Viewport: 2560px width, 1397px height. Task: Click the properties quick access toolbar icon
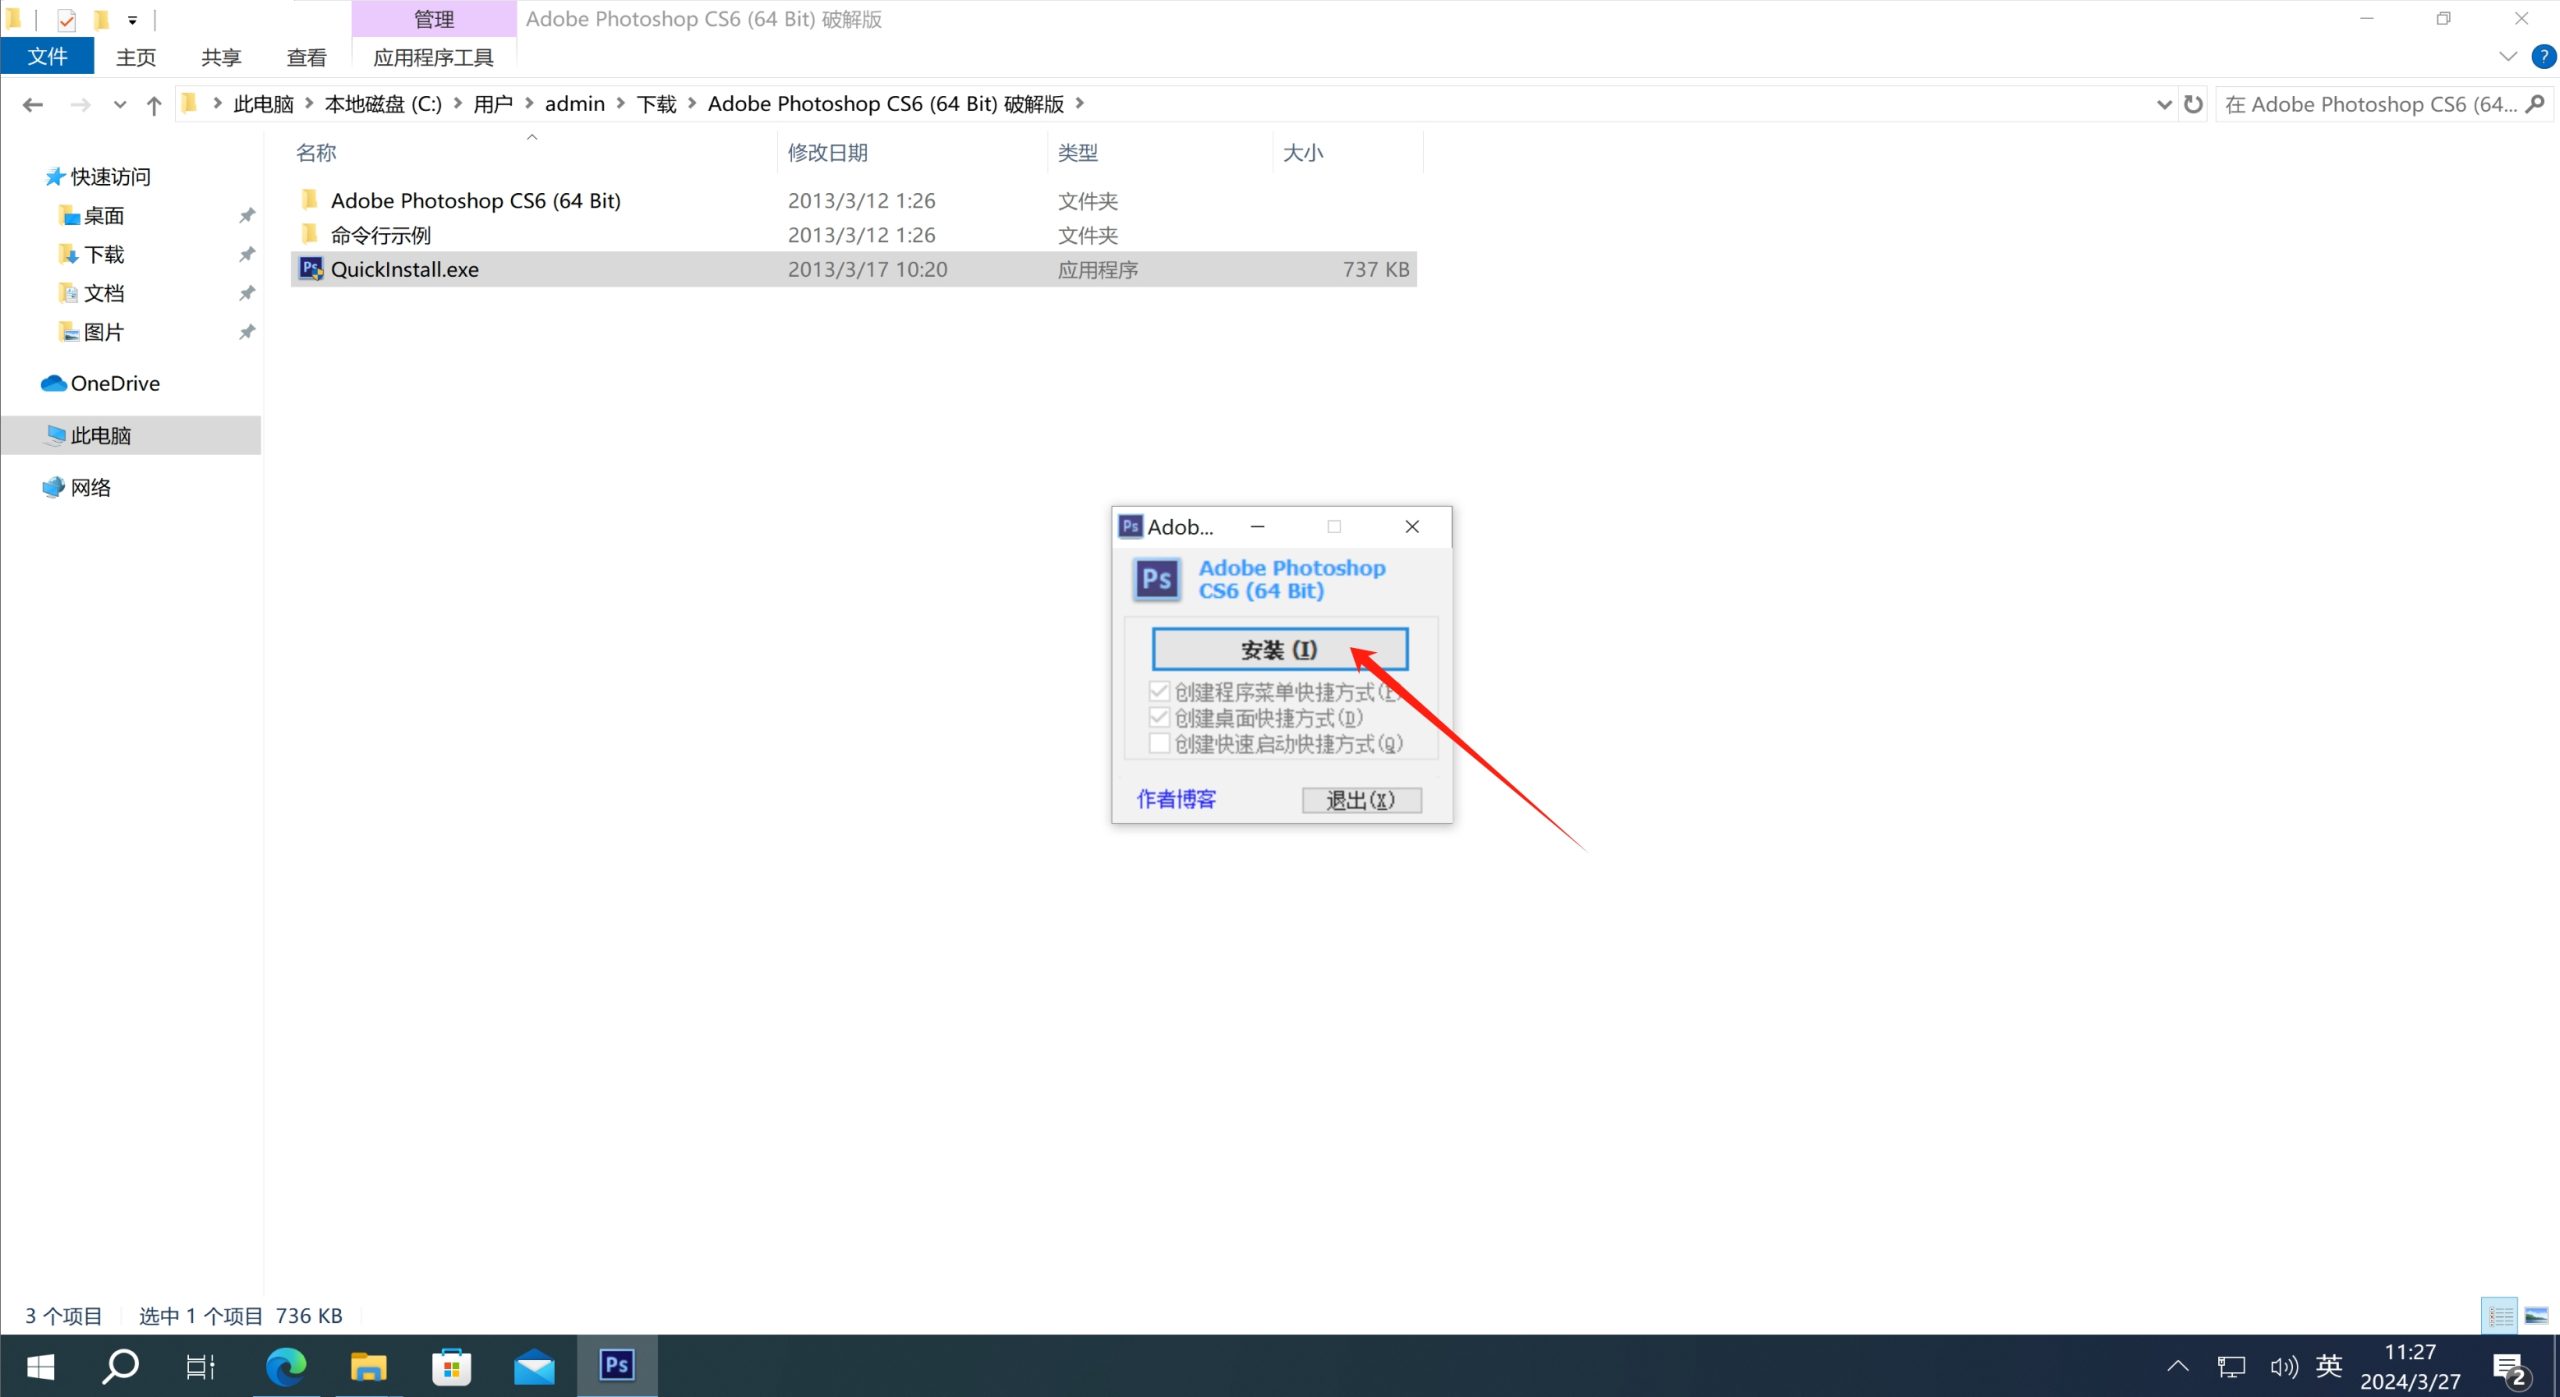click(x=66, y=19)
